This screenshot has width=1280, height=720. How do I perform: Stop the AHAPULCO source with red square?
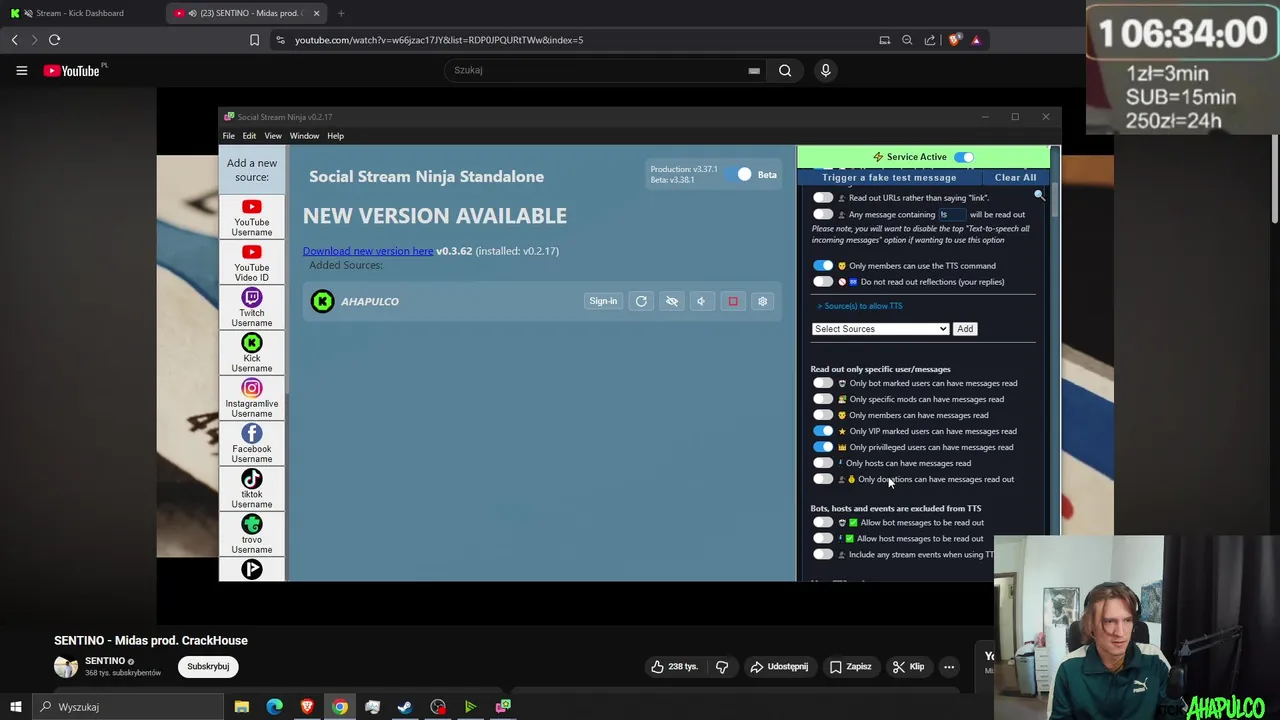point(733,301)
